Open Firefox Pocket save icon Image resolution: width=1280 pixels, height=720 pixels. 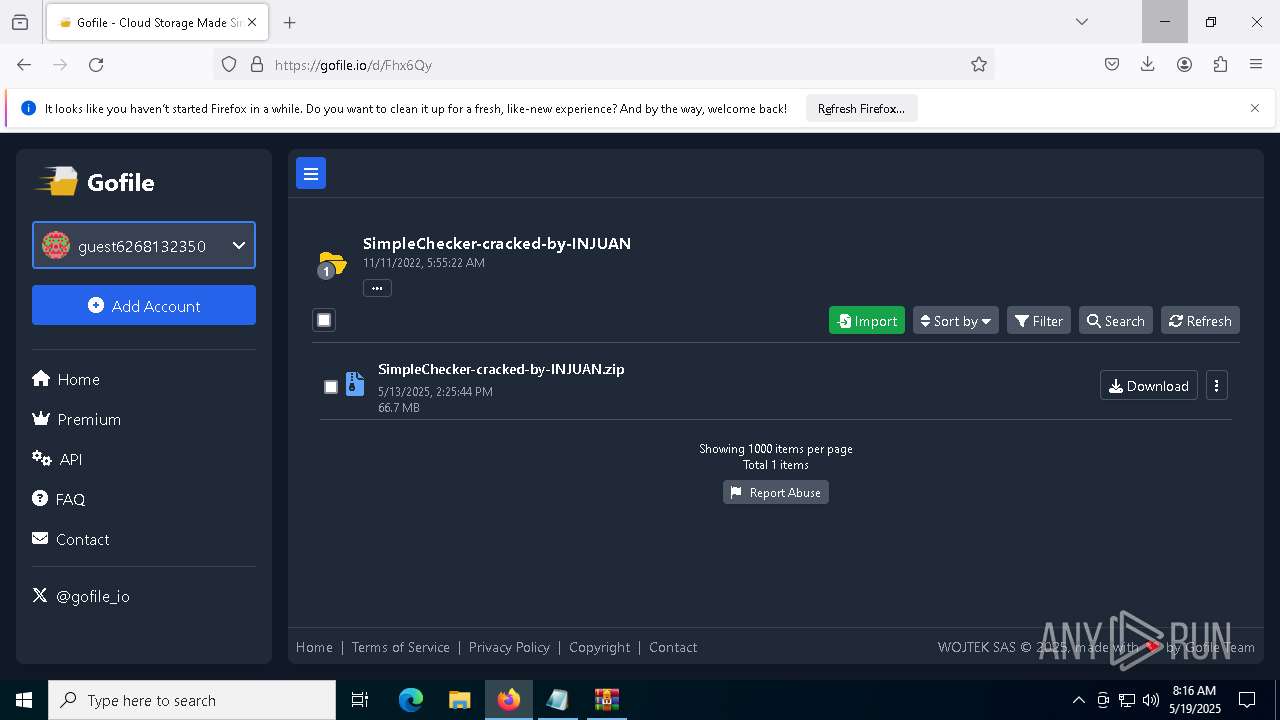coord(1112,64)
